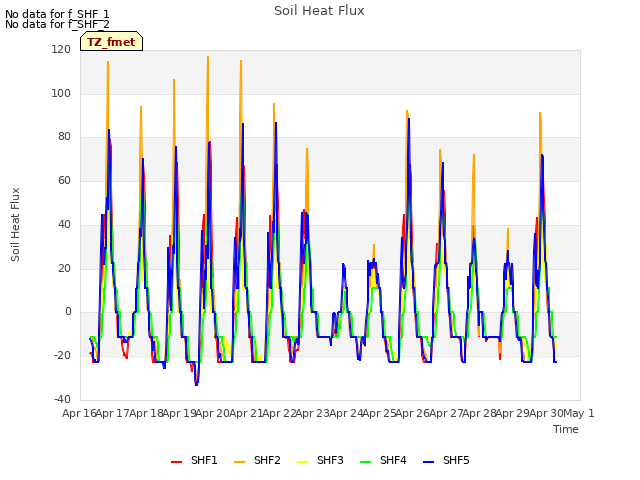Click the 'No data for f_SHF_2' message
The image size is (640, 480).
coord(57,24)
